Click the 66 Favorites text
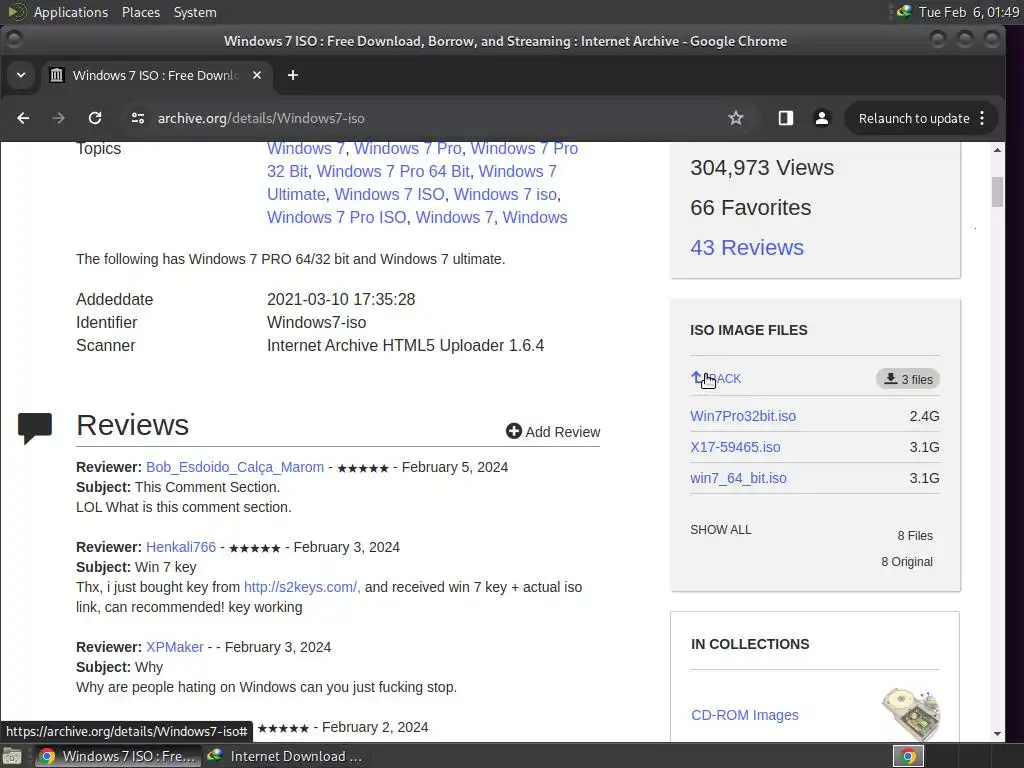The height and width of the screenshot is (768, 1024). coord(750,208)
